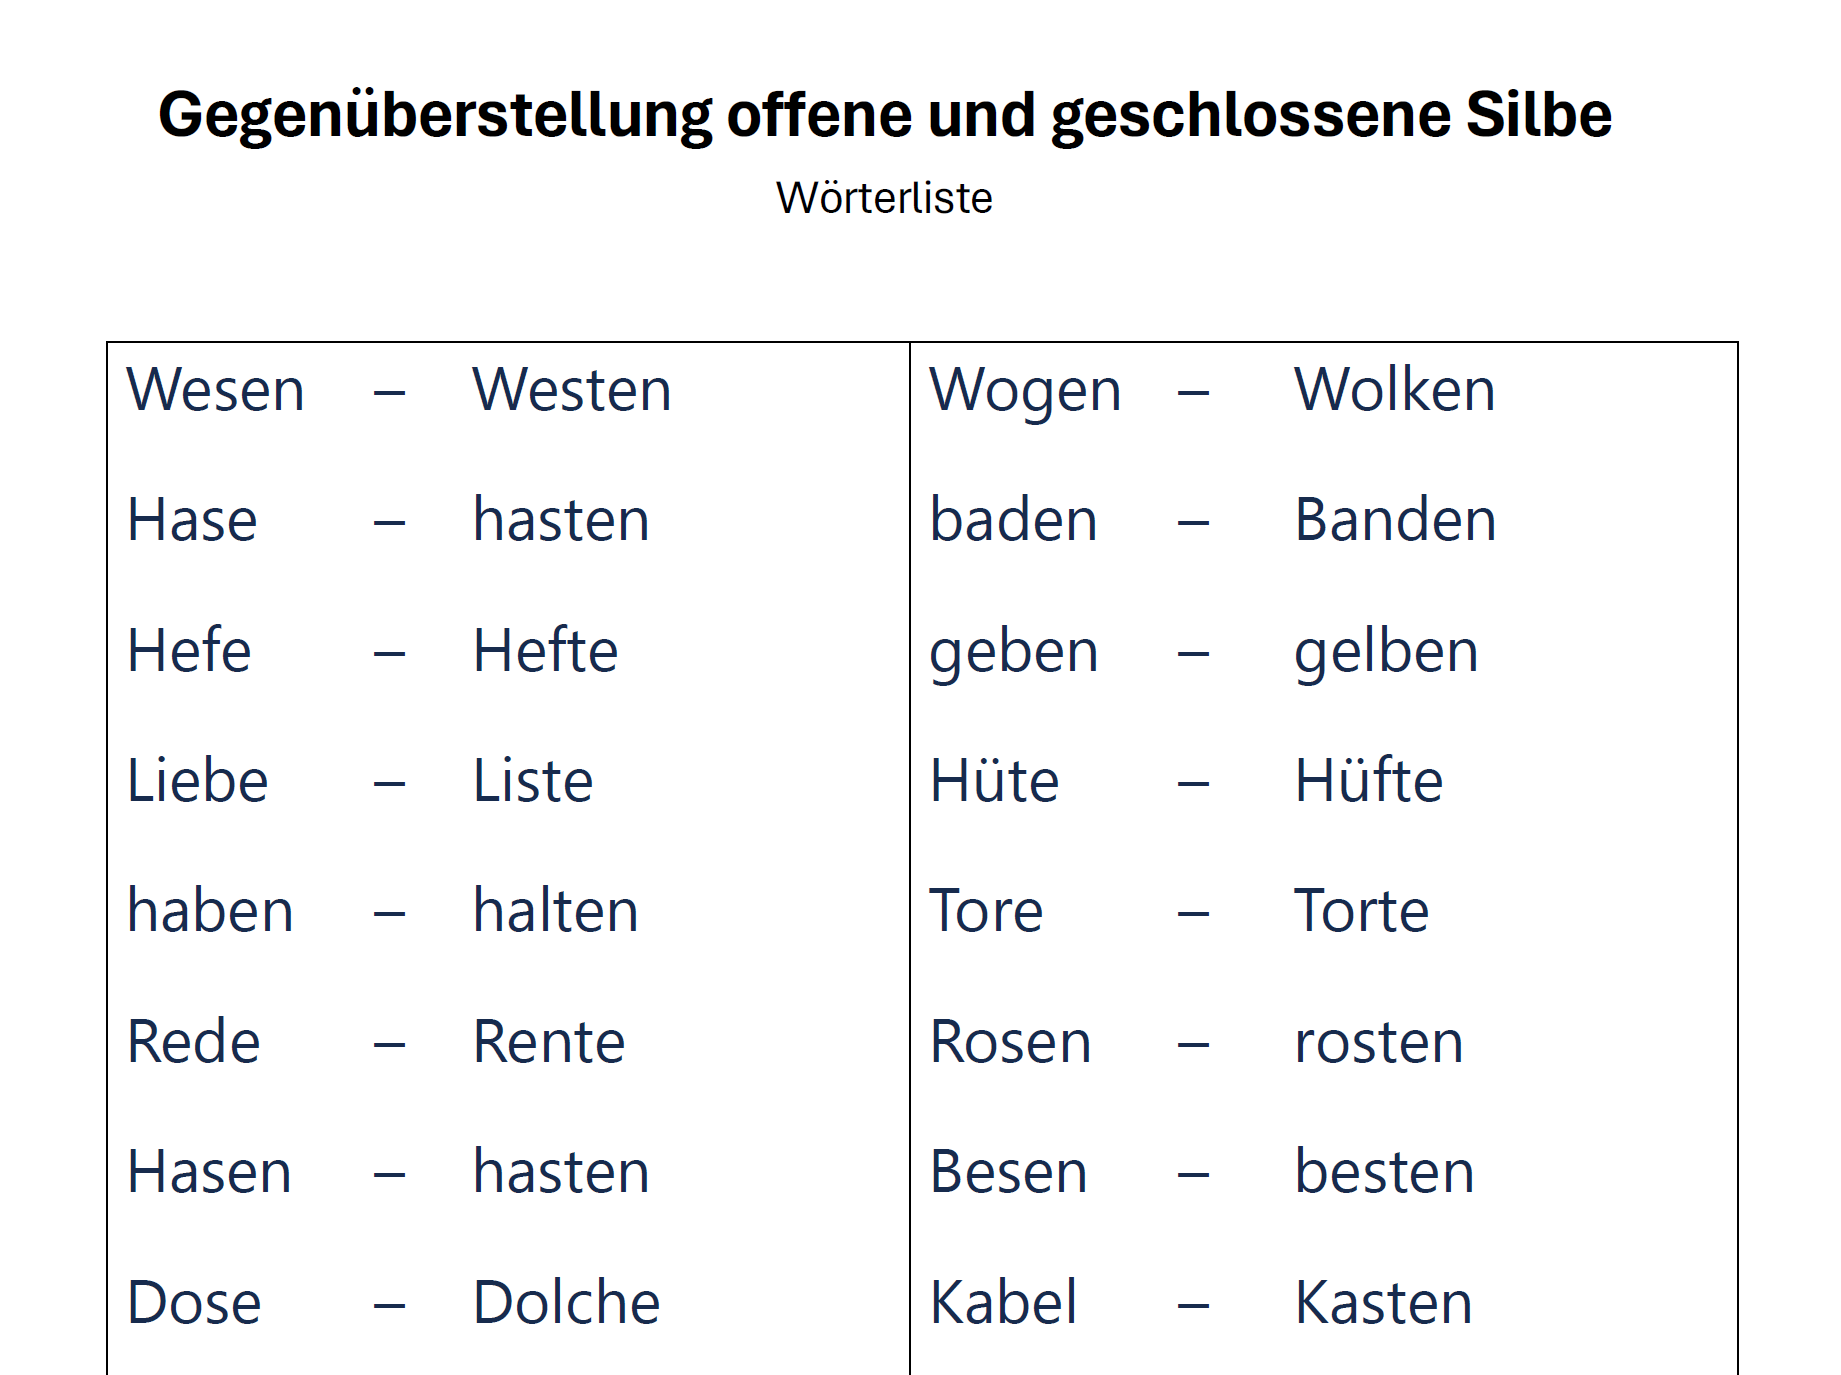This screenshot has height=1375, width=1841.
Task: Click the subtitle 'Wörterliste'
Action: (884, 198)
